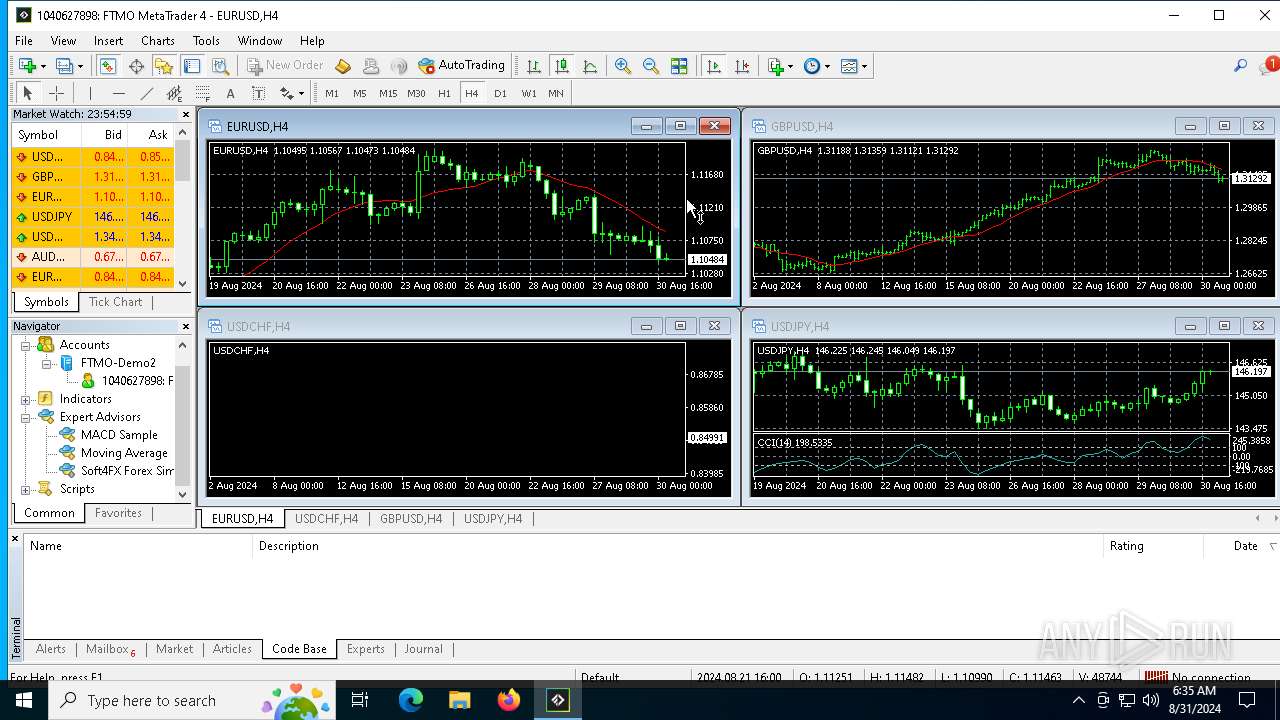The width and height of the screenshot is (1280, 720).
Task: Set timeframe to H1
Action: click(x=444, y=93)
